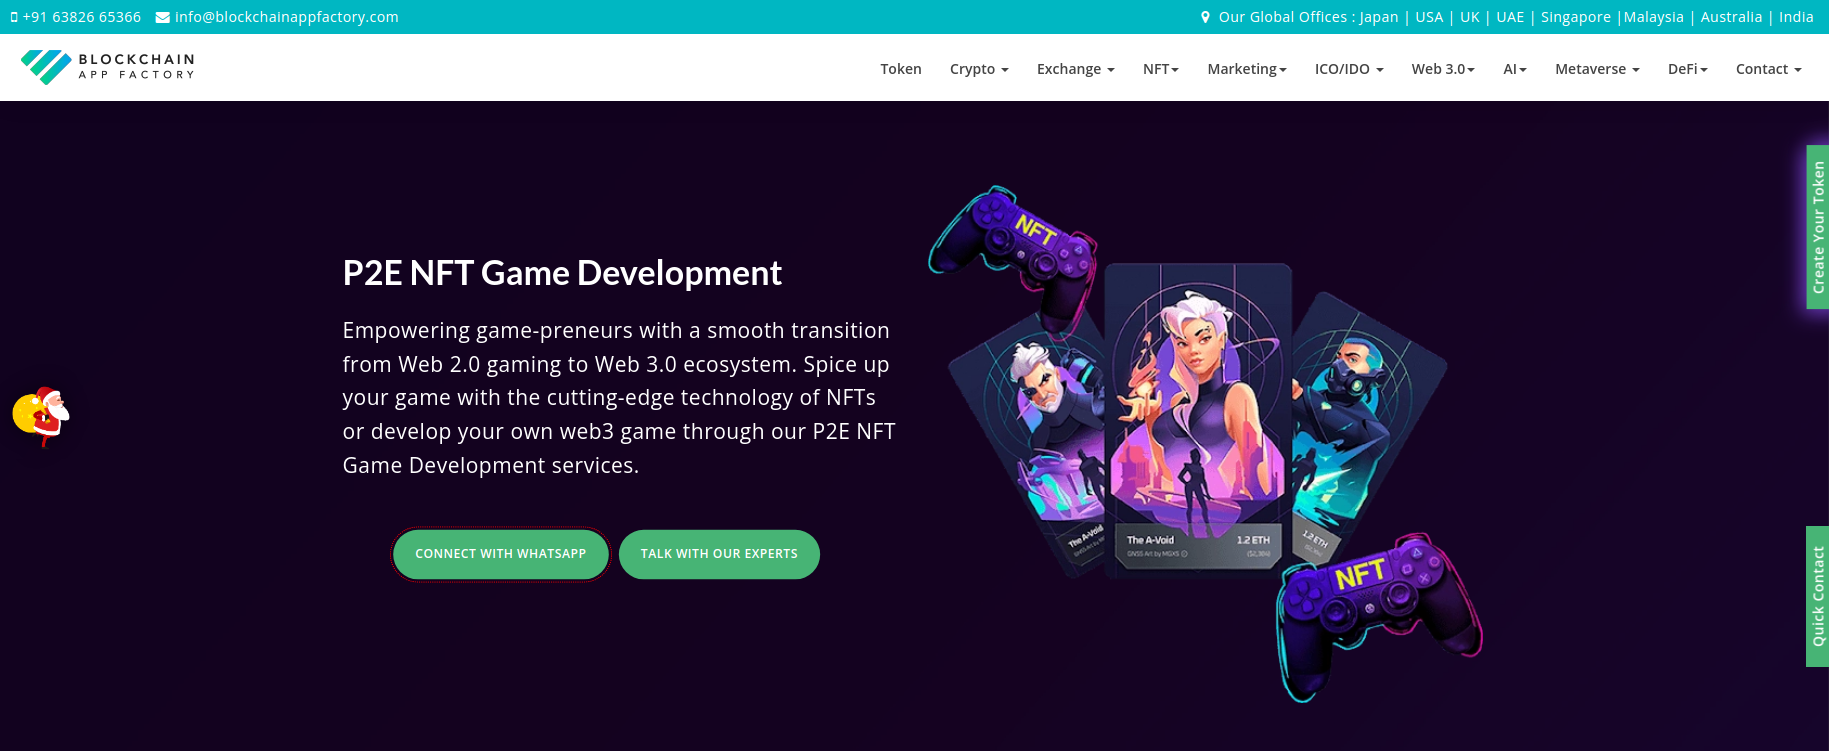
Task: Click Talk With Our Experts button
Action: click(719, 554)
